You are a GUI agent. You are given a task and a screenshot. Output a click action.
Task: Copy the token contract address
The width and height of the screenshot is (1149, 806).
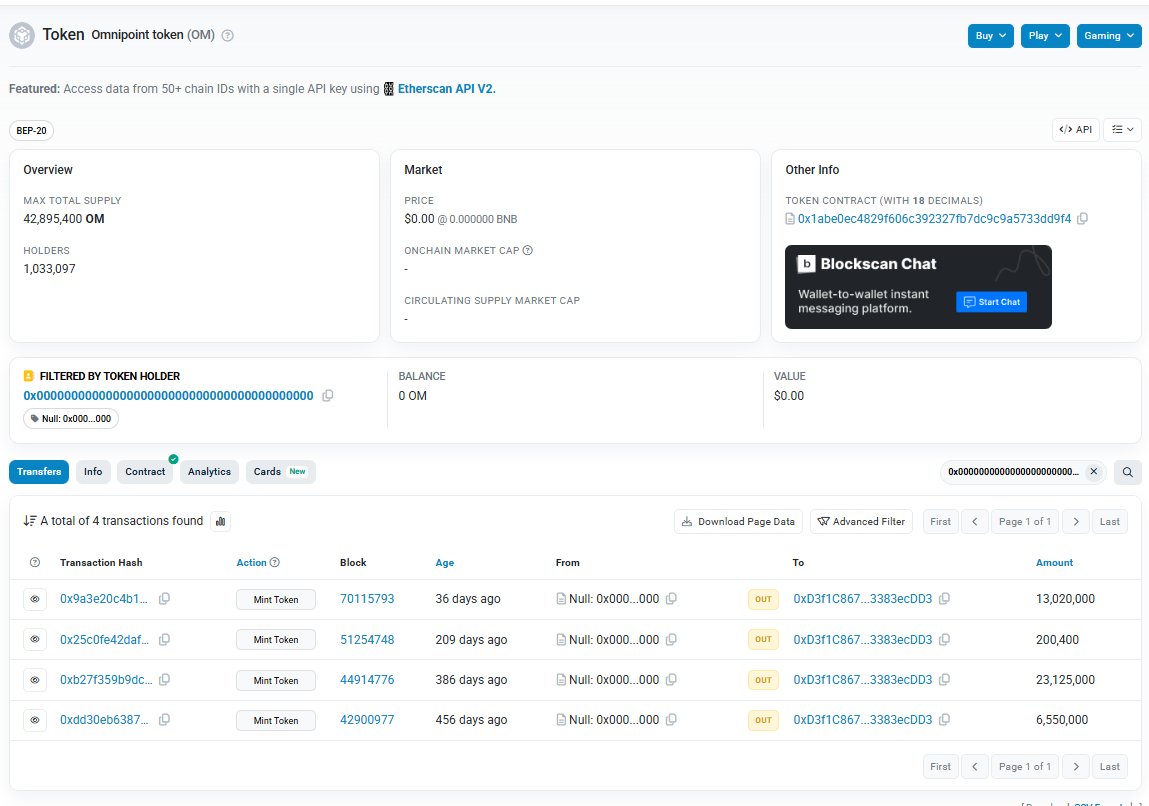(1082, 218)
